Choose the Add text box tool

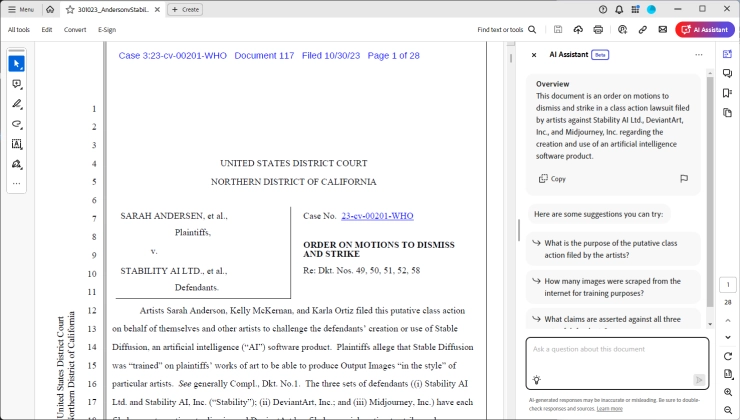tap(17, 144)
